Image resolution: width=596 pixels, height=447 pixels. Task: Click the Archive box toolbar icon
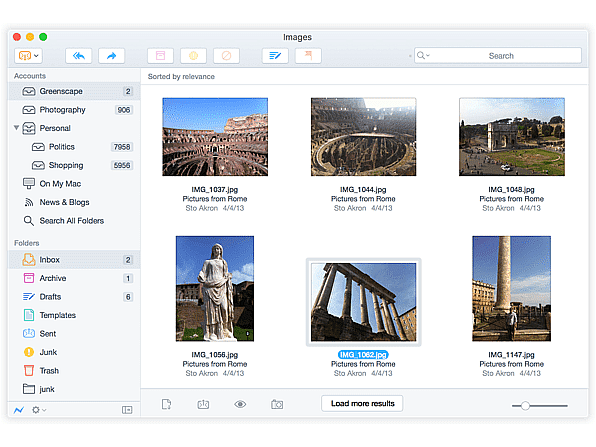(x=160, y=56)
